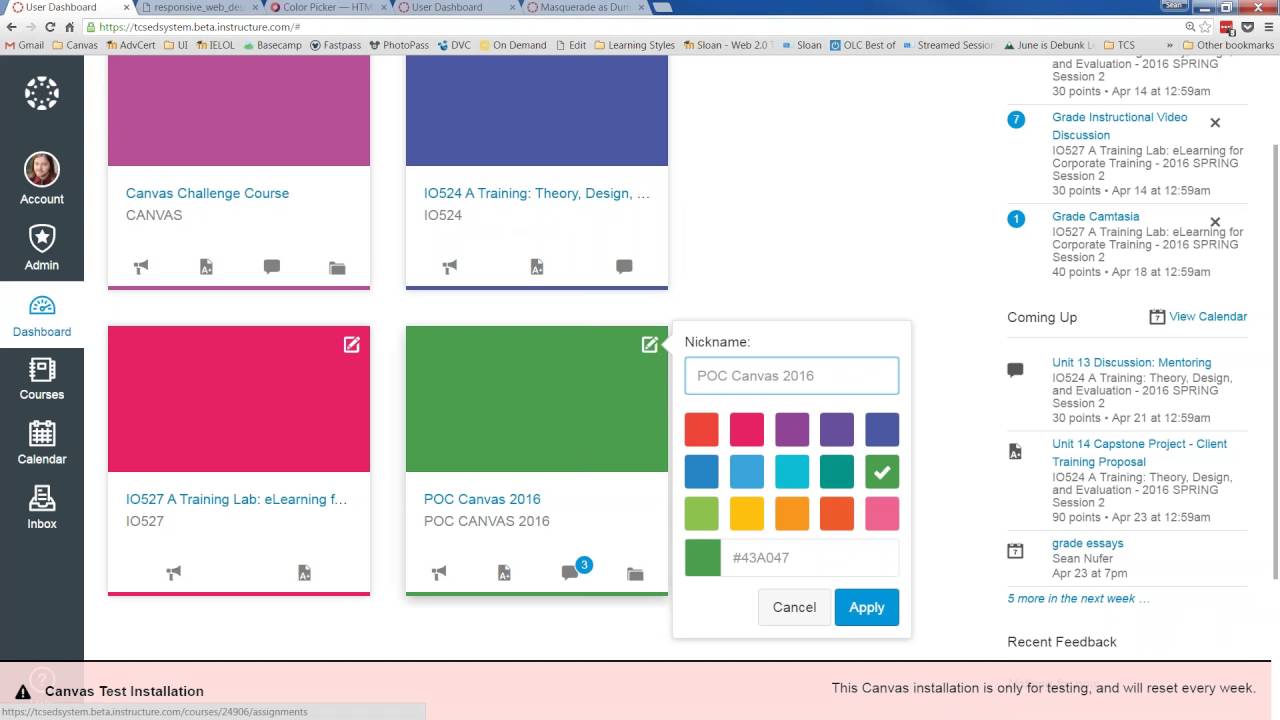Image resolution: width=1280 pixels, height=720 pixels.
Task: Click the Nickname input field
Action: coord(792,376)
